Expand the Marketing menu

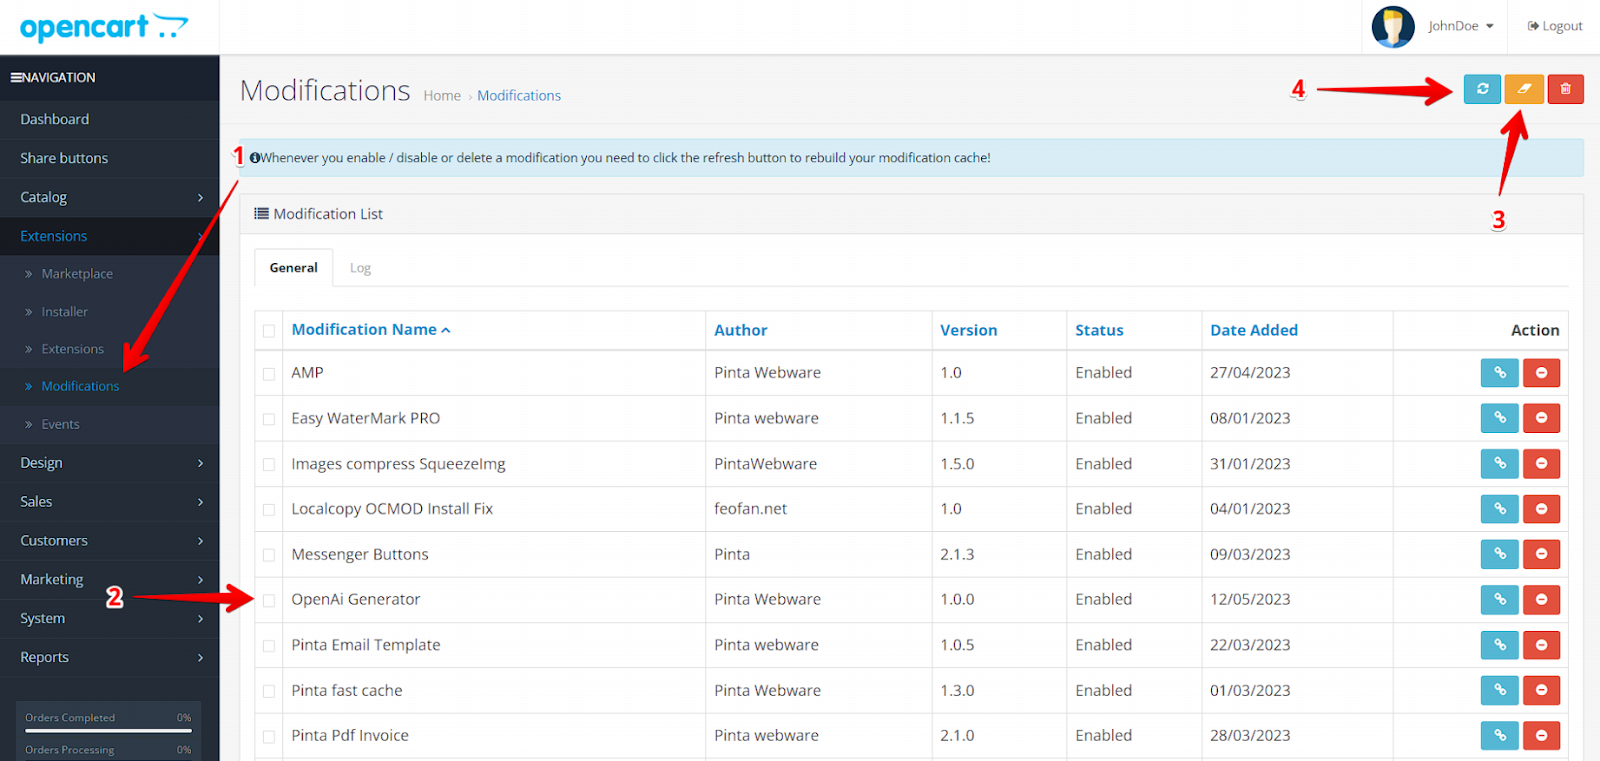(110, 580)
